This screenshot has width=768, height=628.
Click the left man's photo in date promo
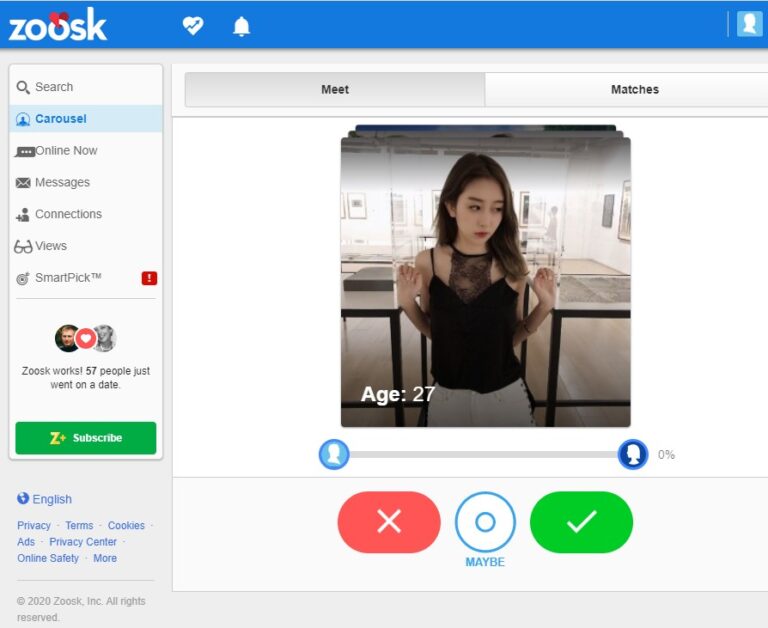(x=67, y=338)
